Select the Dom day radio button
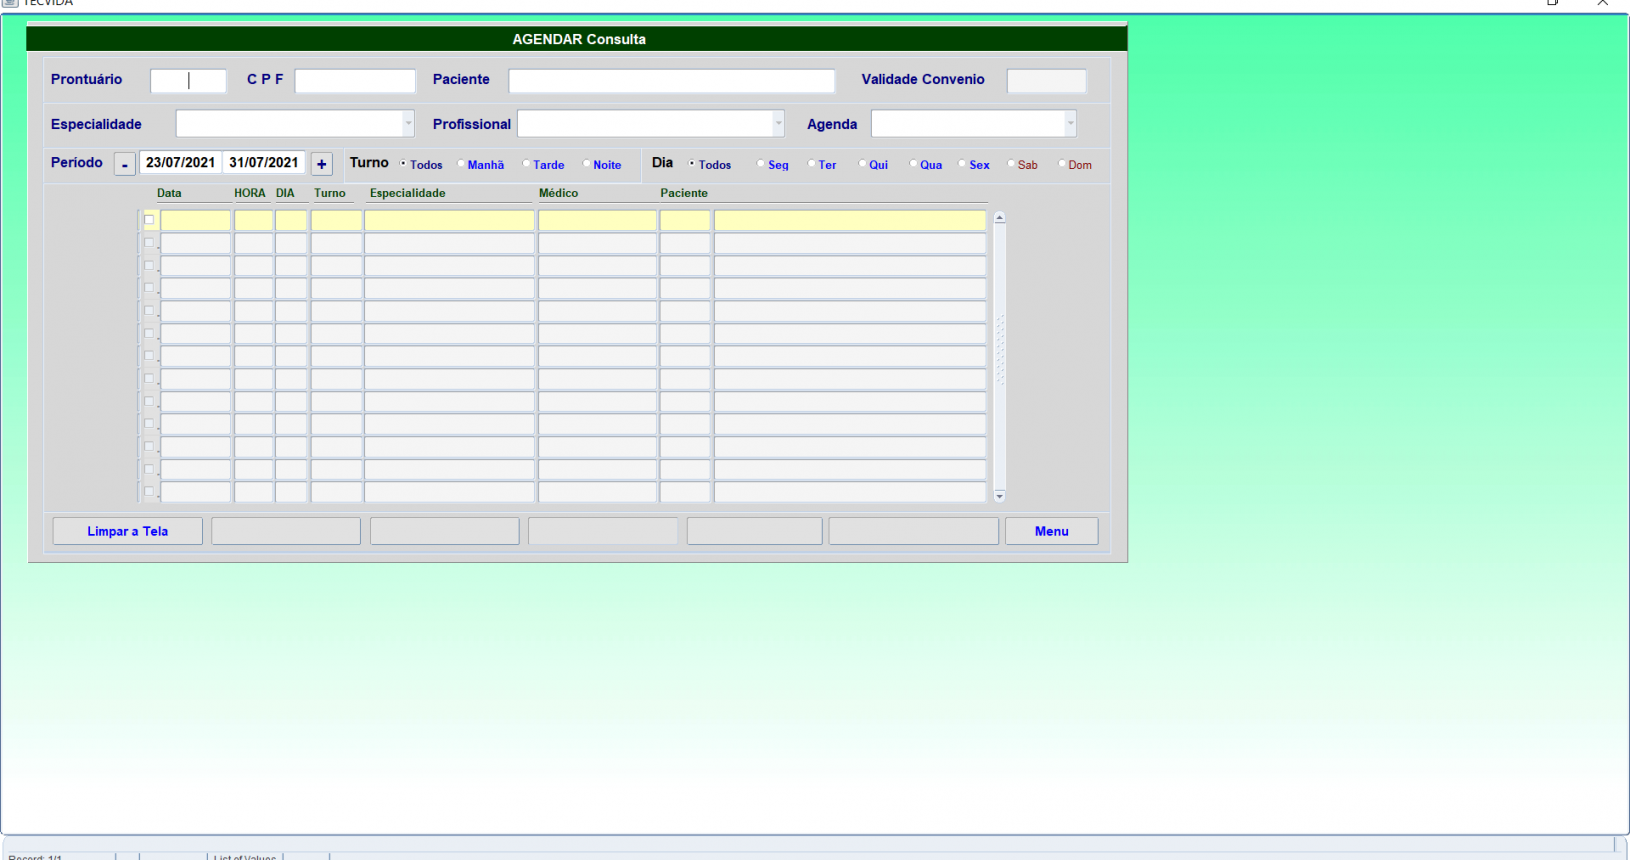The image size is (1630, 860). (x=1062, y=164)
